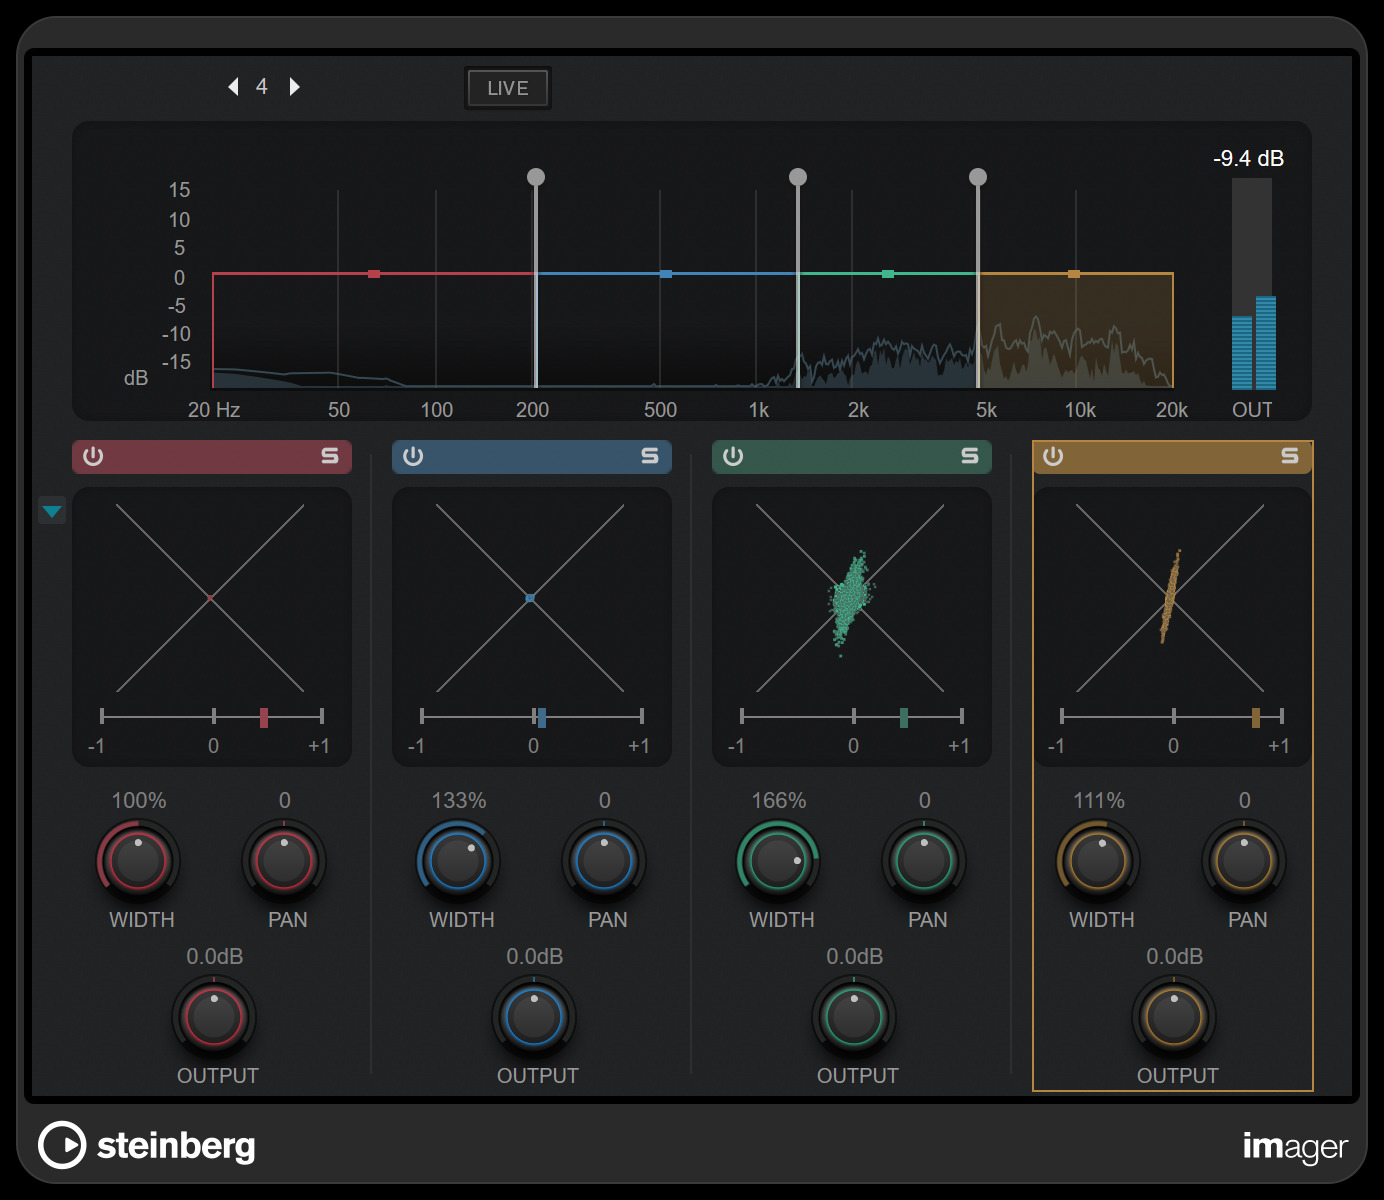
Task: Solo the blue band
Action: coord(650,456)
